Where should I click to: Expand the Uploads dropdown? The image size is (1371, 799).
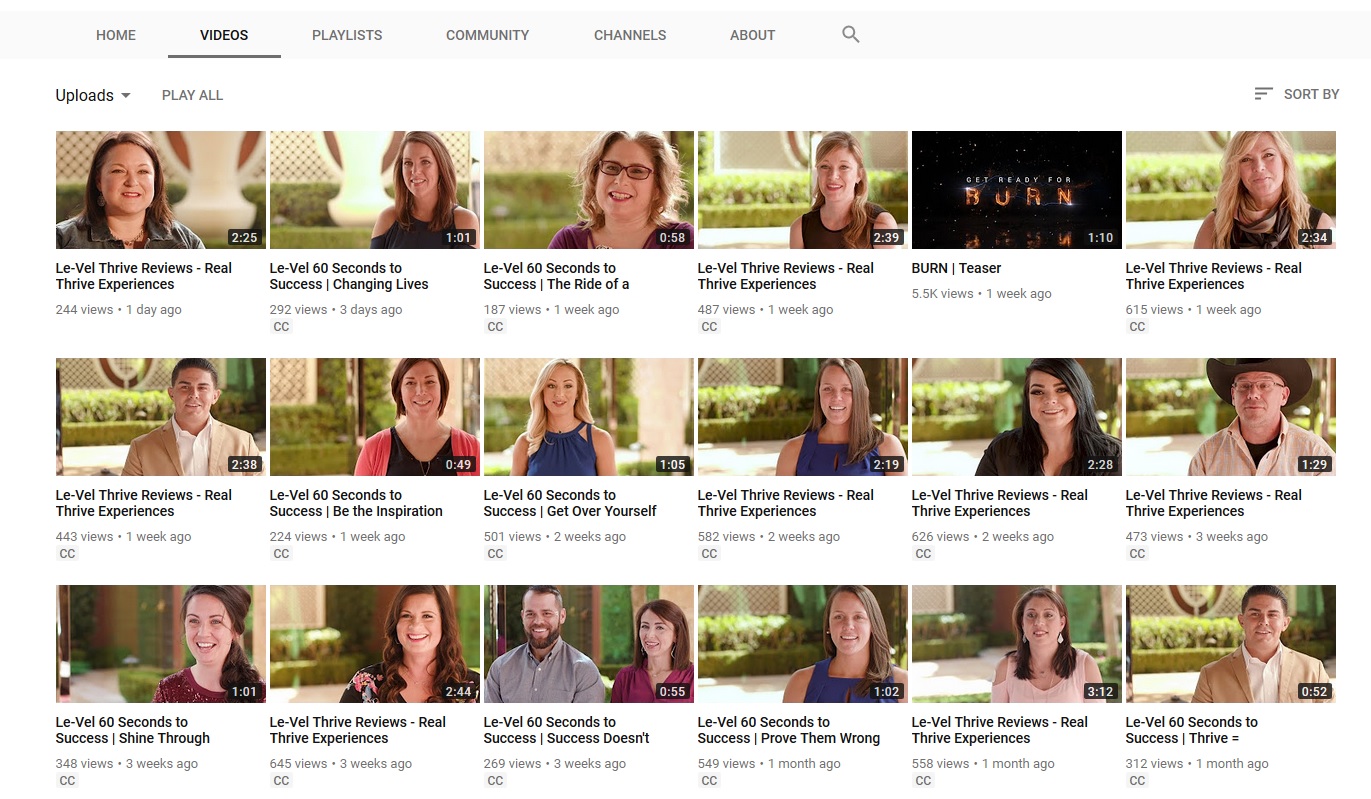[93, 96]
